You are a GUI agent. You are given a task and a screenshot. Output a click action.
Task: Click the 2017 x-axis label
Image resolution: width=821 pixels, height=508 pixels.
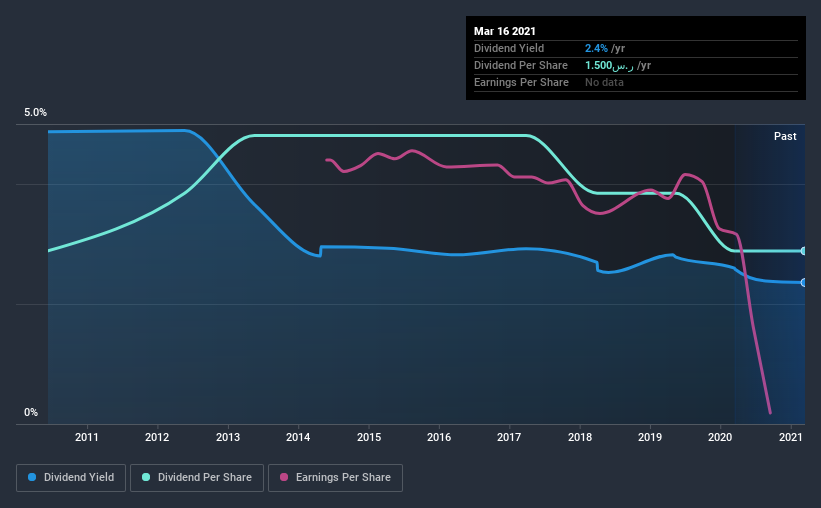pos(509,437)
